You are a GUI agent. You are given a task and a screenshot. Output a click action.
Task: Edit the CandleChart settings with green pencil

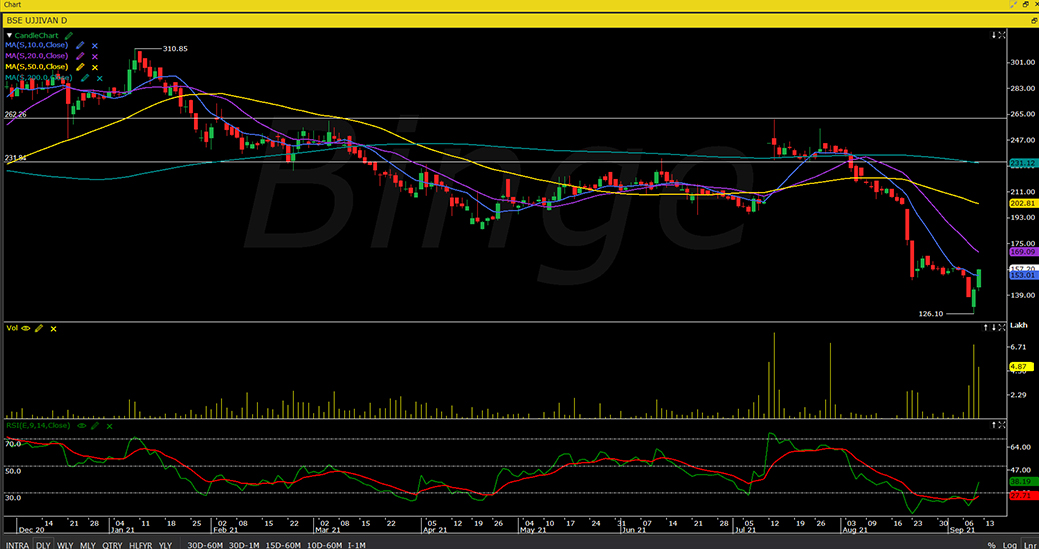(70, 35)
